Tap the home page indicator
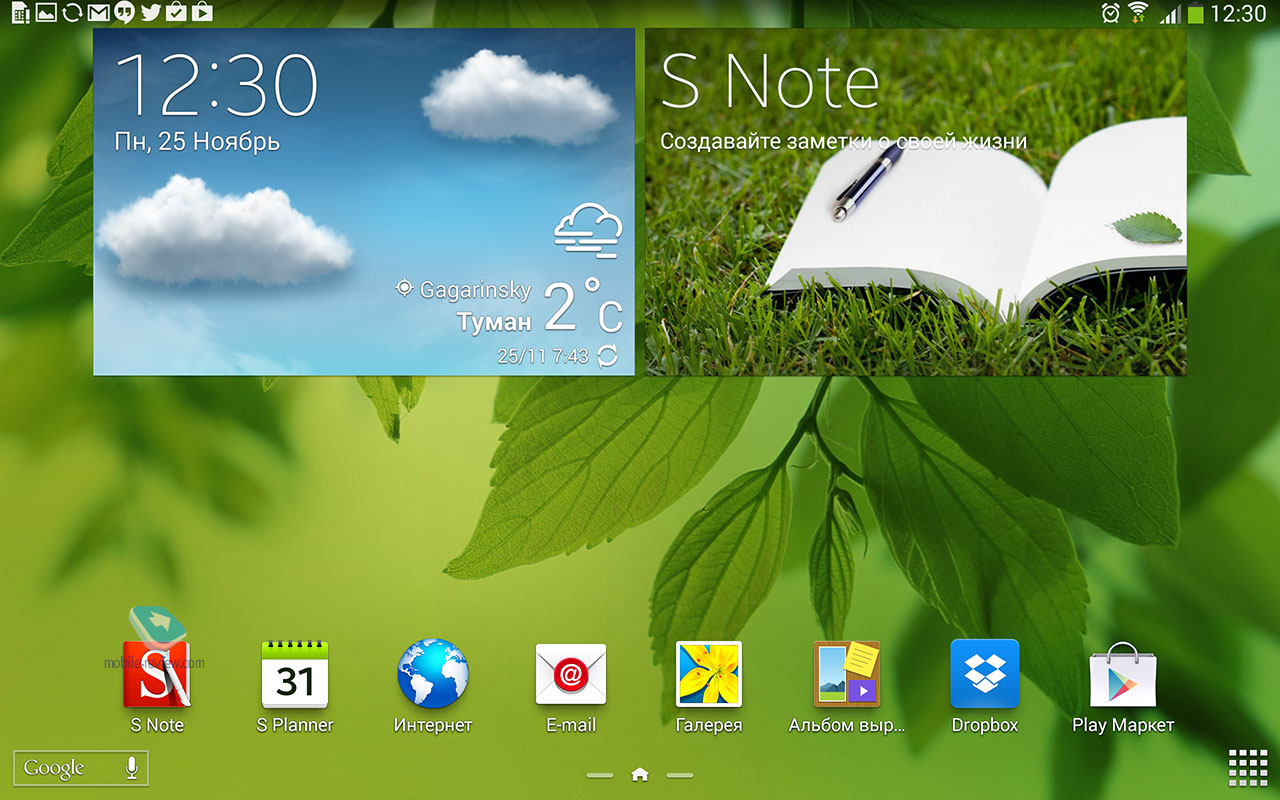 pyautogui.click(x=640, y=774)
